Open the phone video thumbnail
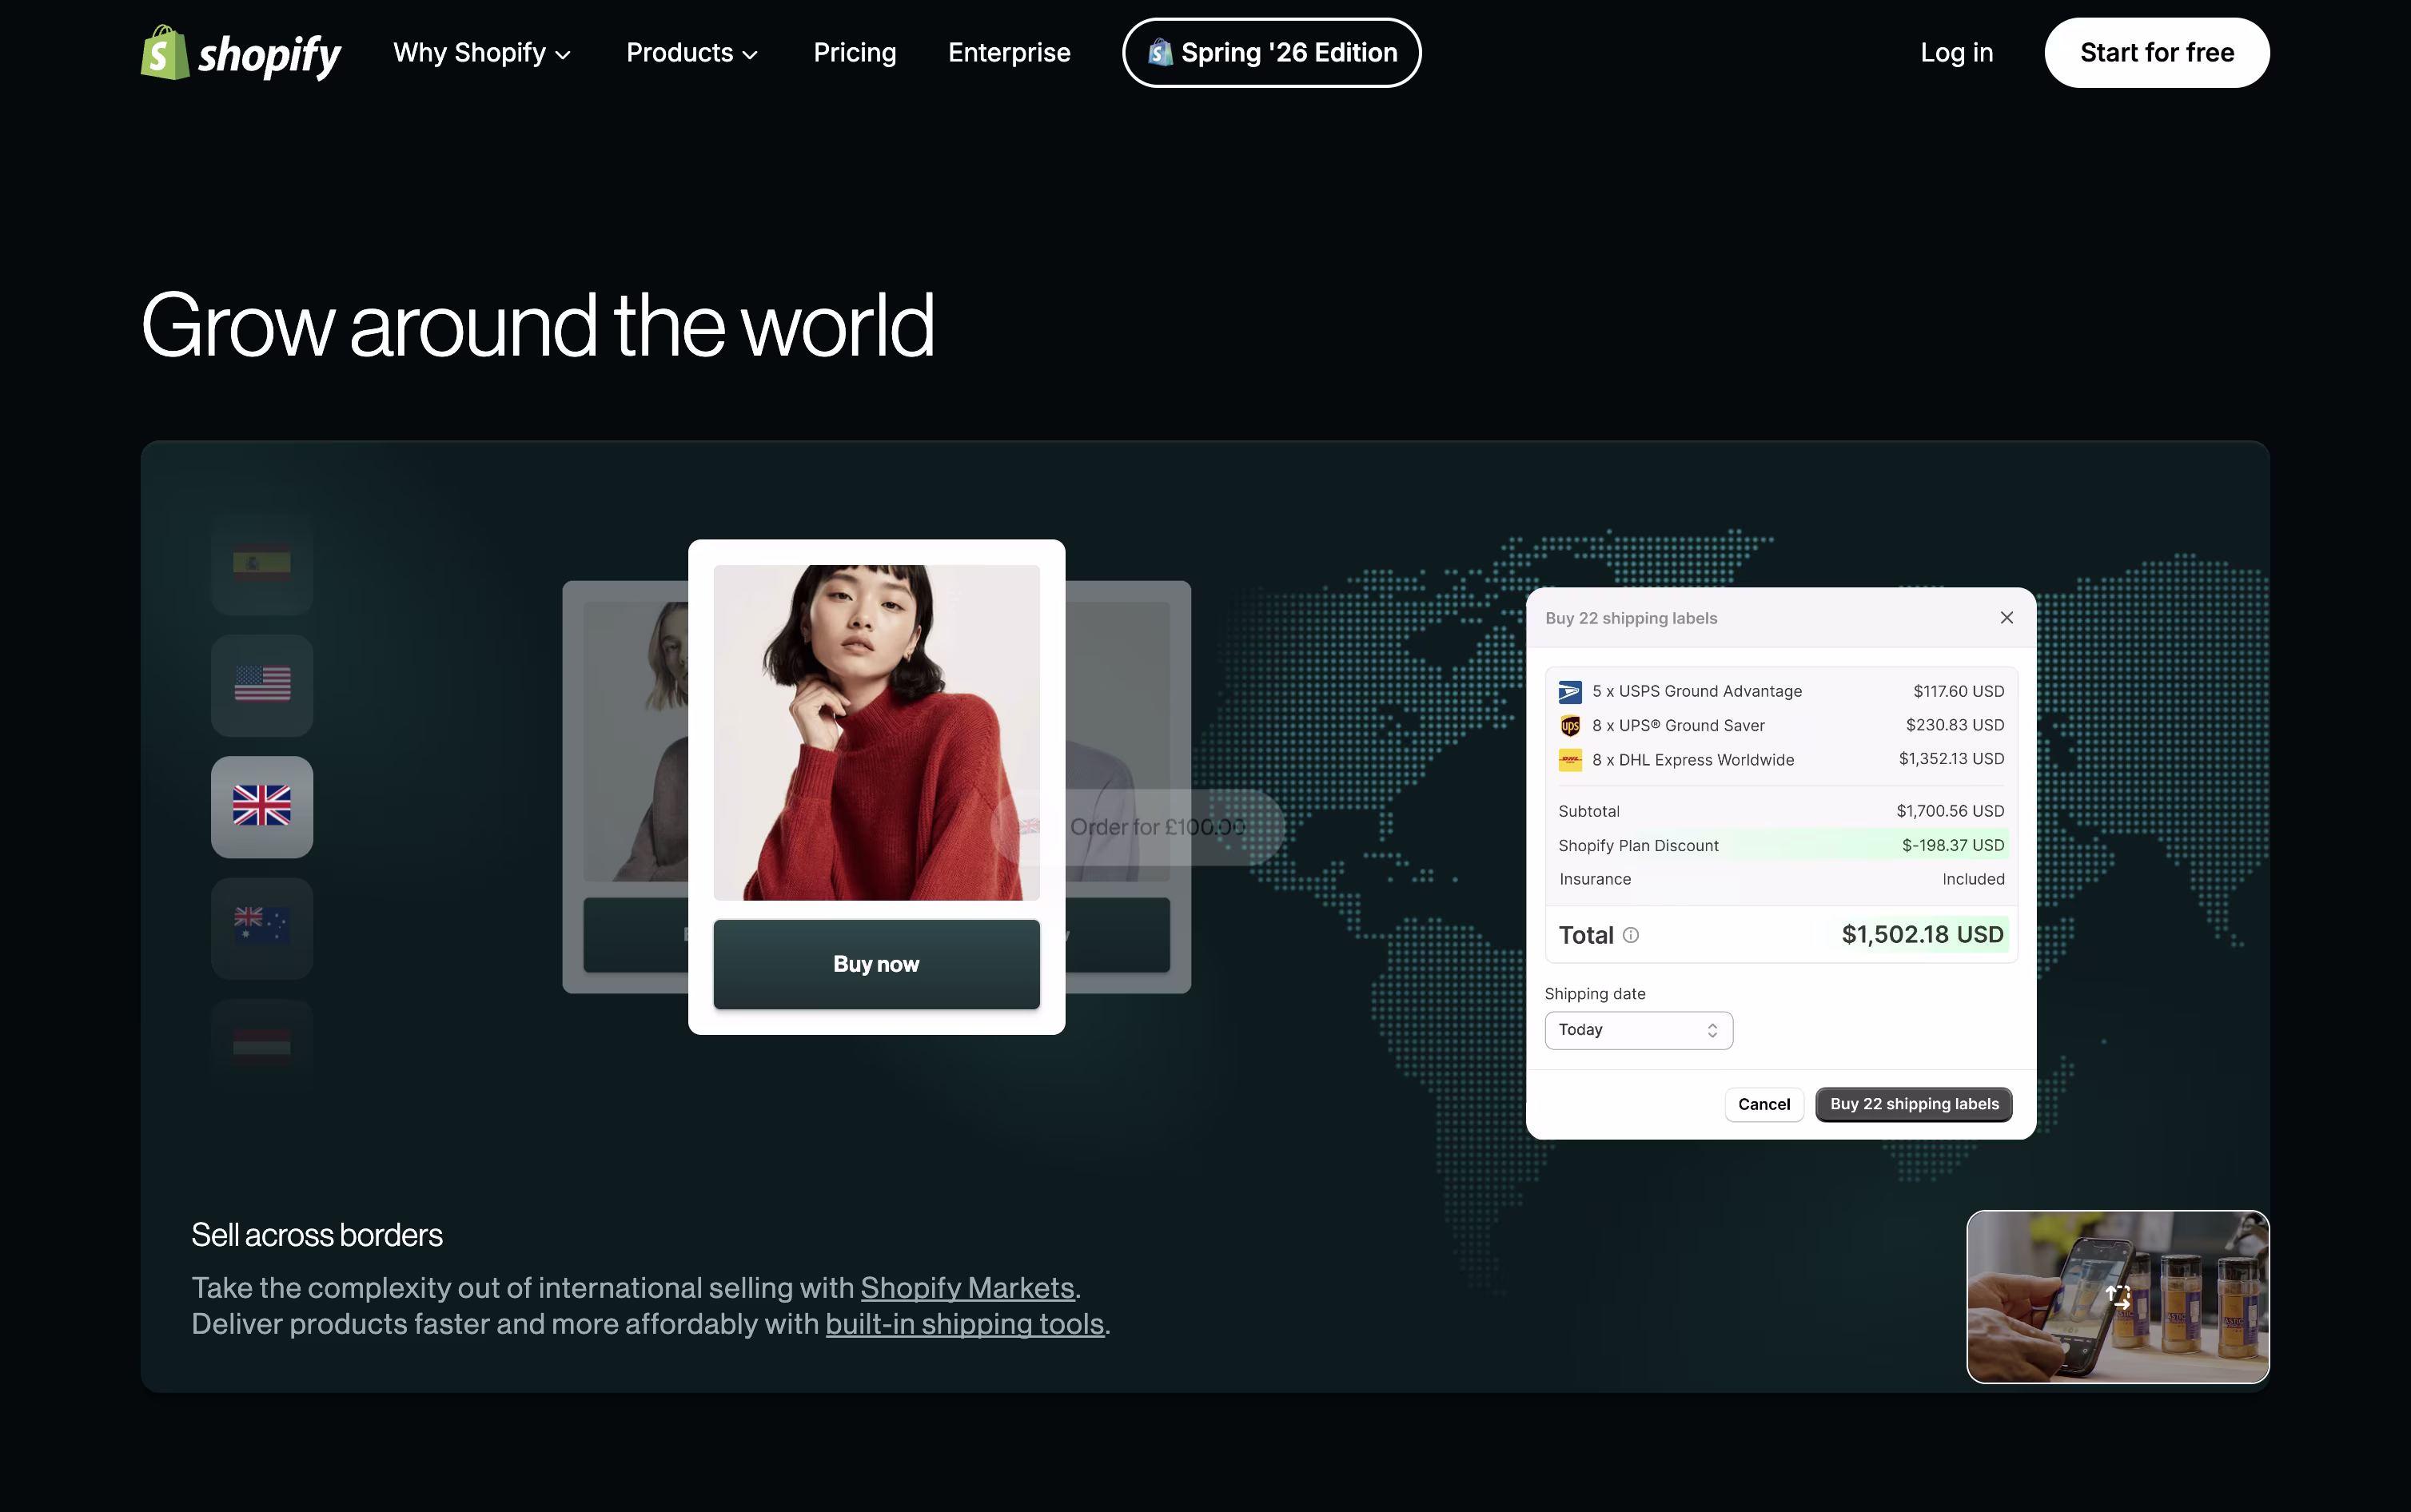Image resolution: width=2411 pixels, height=1512 pixels. coord(2117,1297)
